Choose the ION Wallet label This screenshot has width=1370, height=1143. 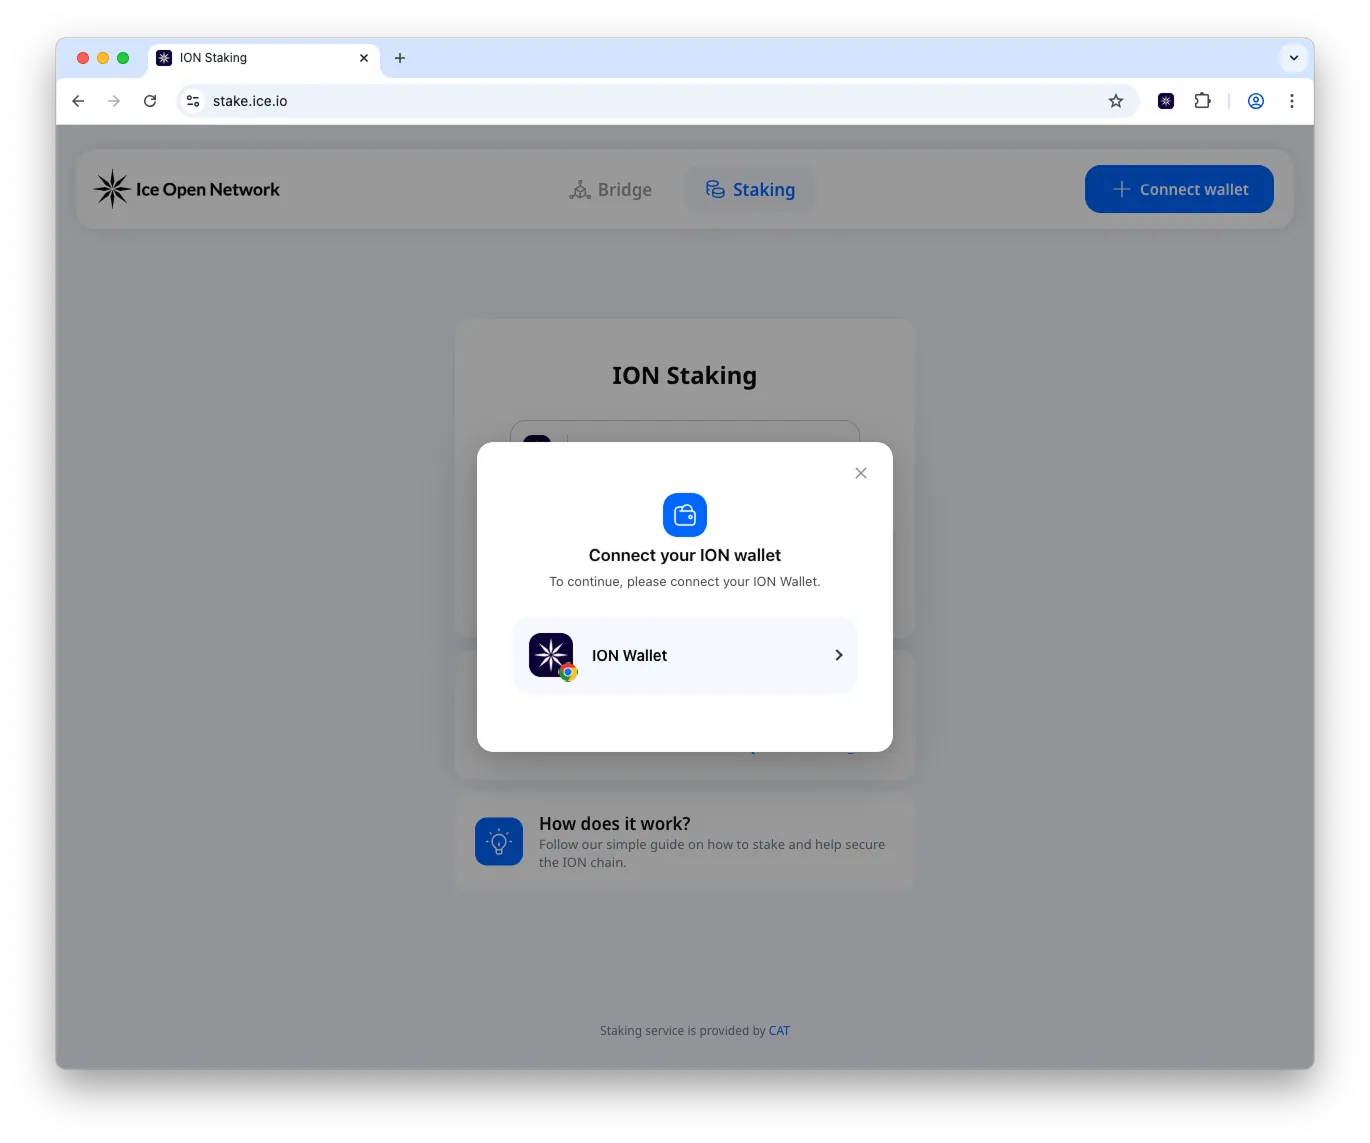coord(629,656)
